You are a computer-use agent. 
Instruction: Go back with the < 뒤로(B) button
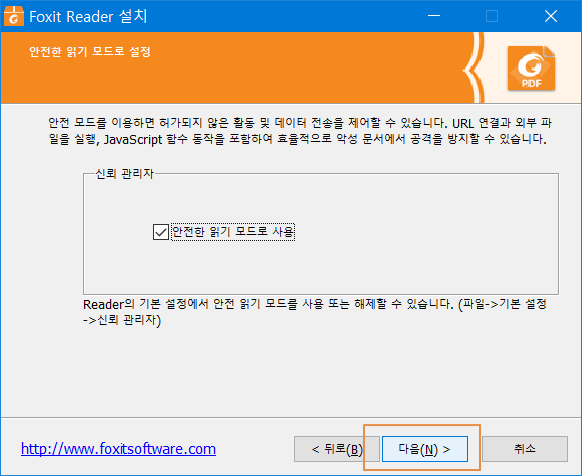(x=337, y=449)
